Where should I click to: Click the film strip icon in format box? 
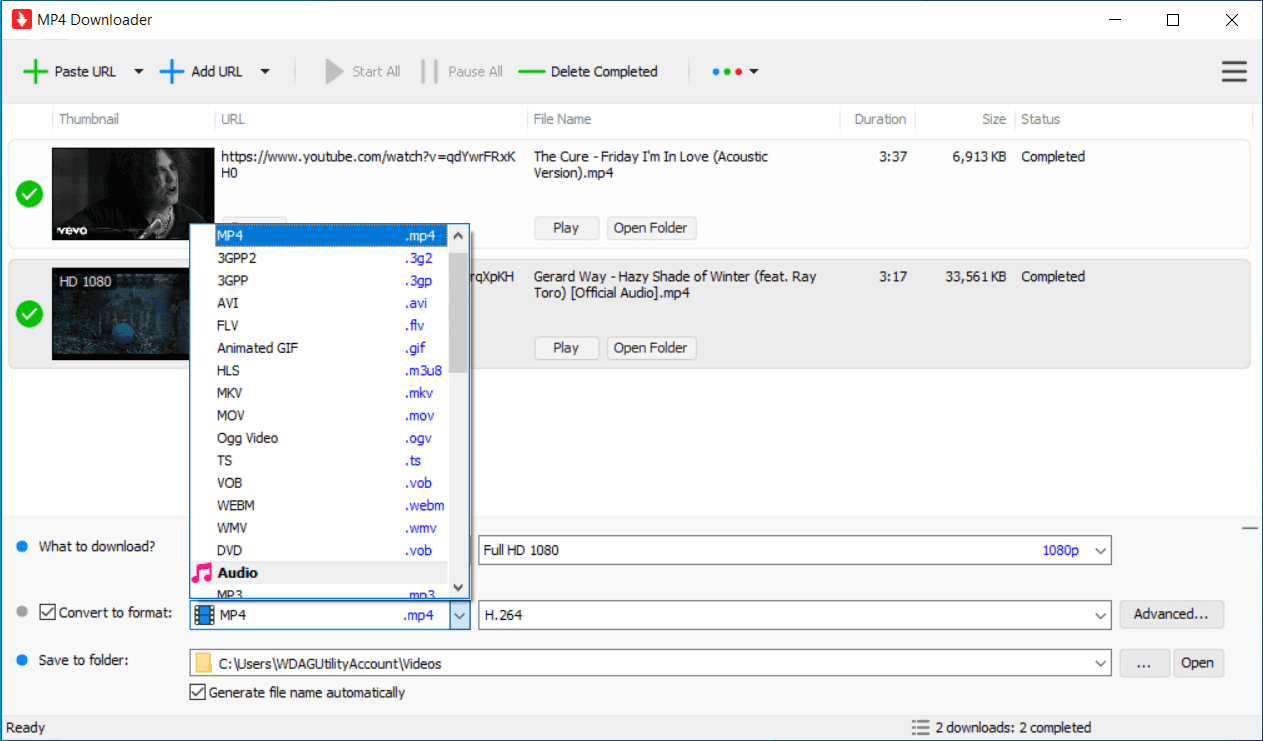[x=205, y=615]
